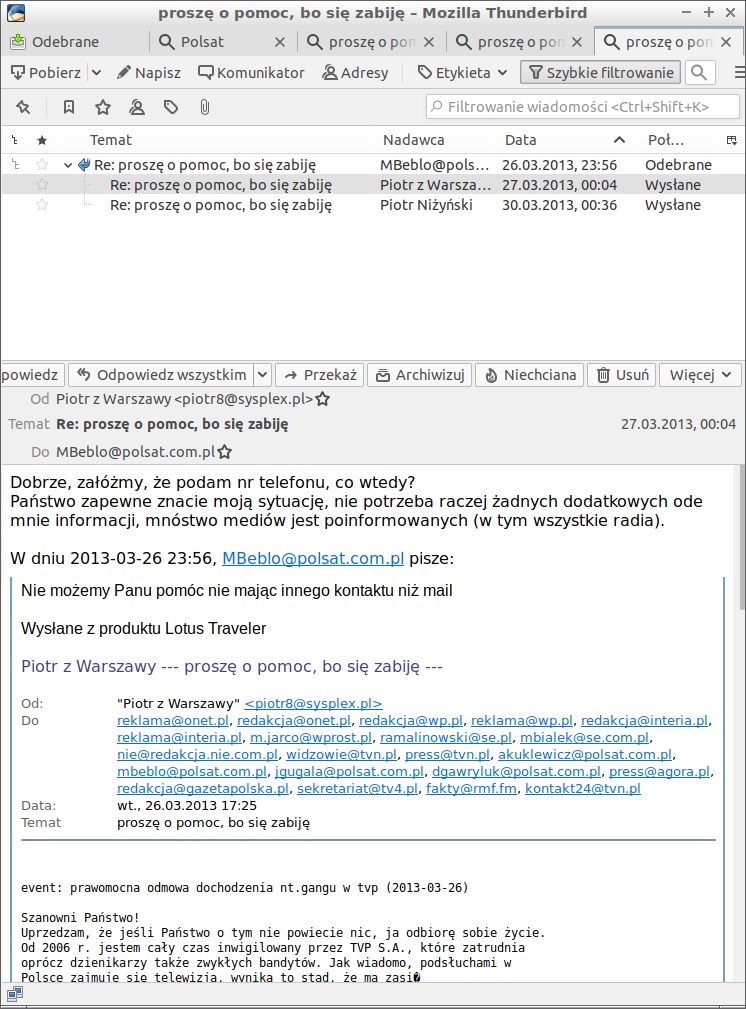Switch to second 'proszę o pom' tab
This screenshot has height=1009, width=746.
[x=521, y=42]
